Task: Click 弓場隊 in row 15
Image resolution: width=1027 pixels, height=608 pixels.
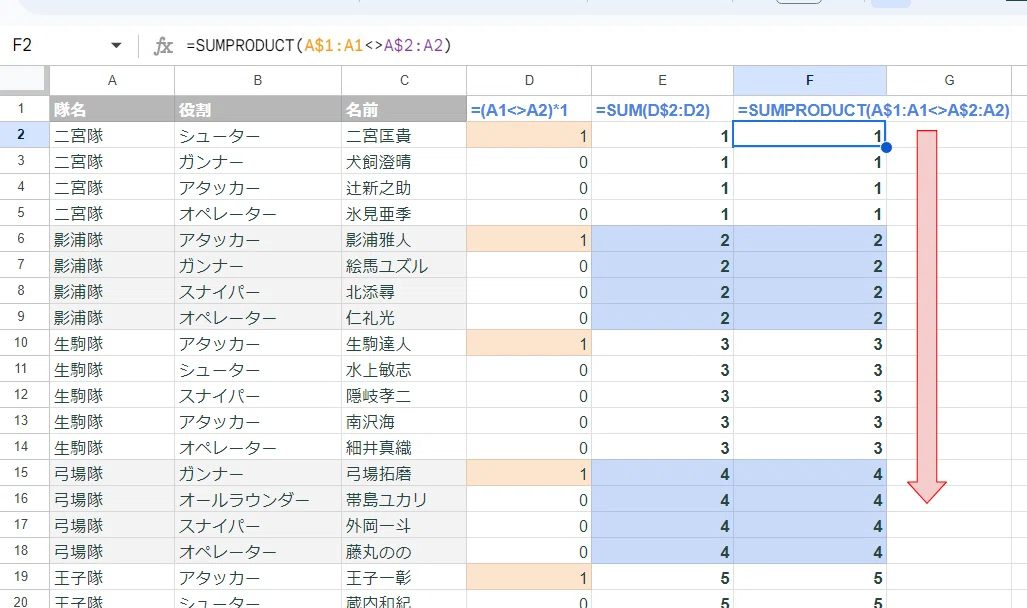Action: click(112, 474)
